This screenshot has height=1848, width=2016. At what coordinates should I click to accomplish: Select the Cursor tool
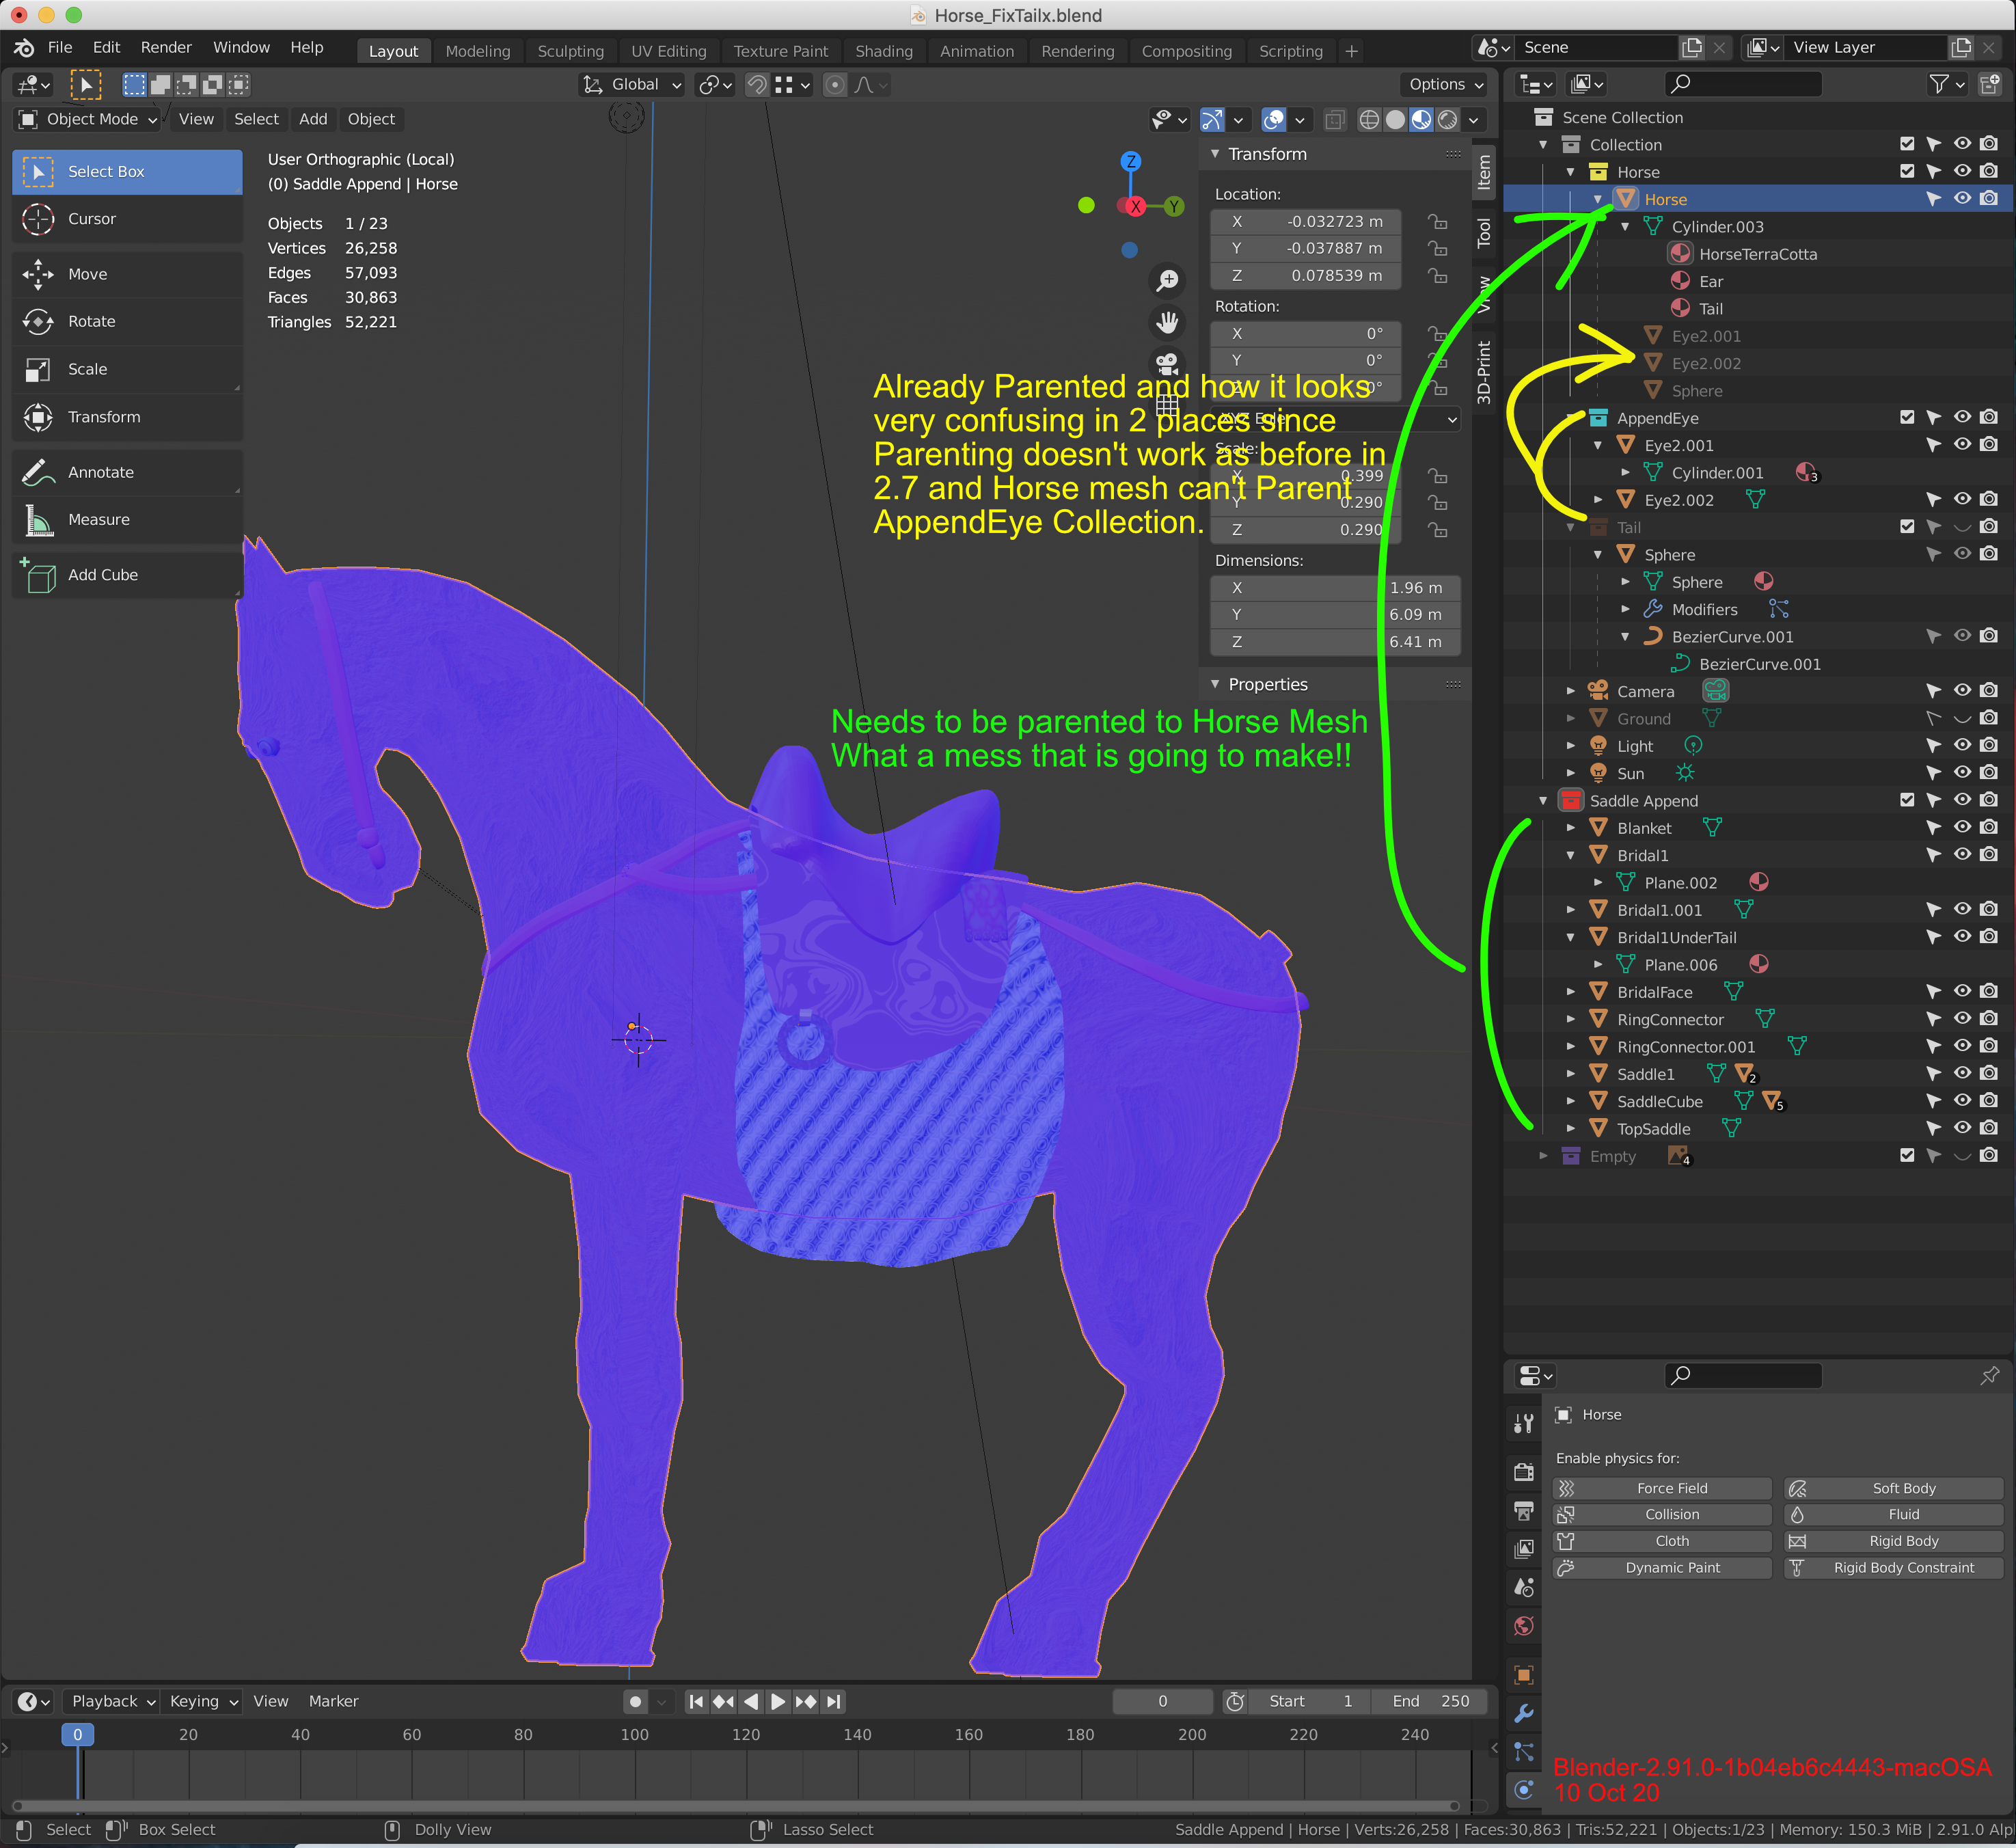(x=127, y=219)
